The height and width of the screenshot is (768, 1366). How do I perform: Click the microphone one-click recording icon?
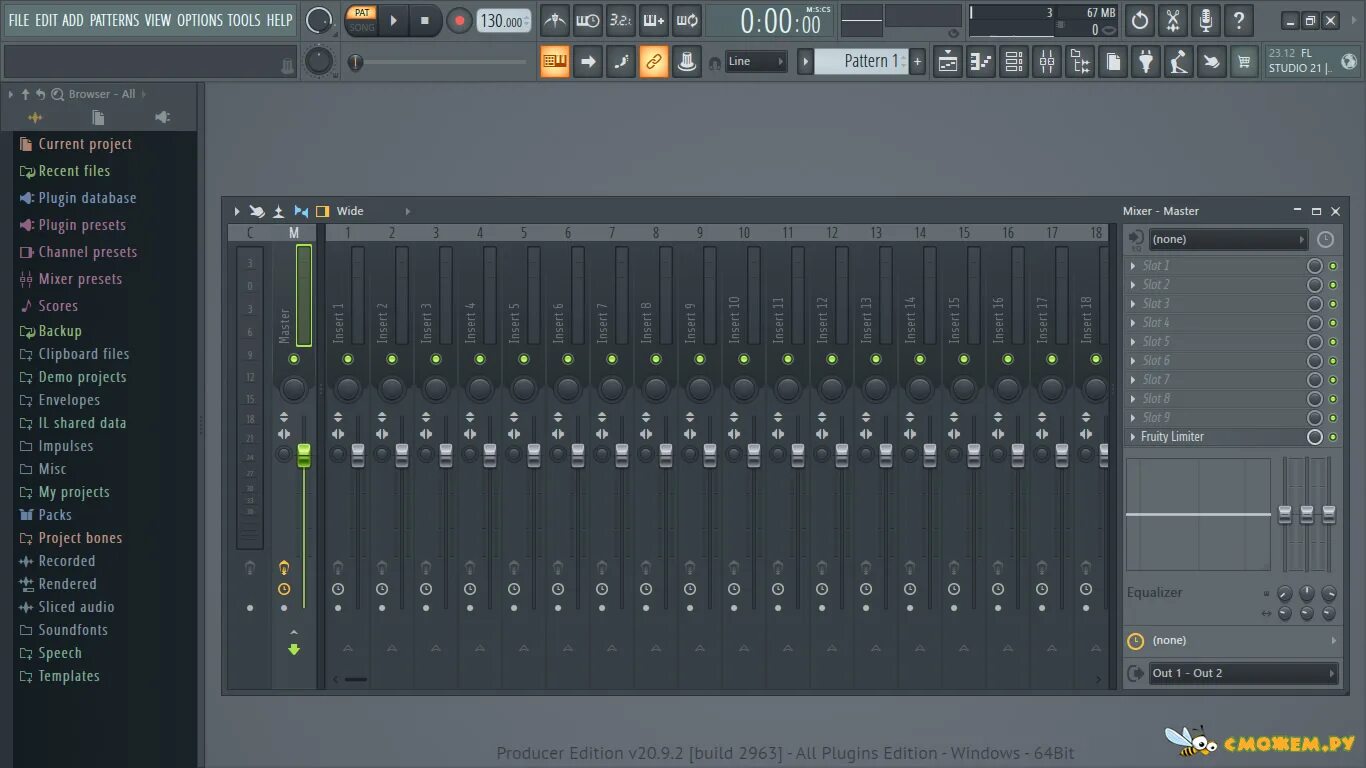click(x=1206, y=20)
